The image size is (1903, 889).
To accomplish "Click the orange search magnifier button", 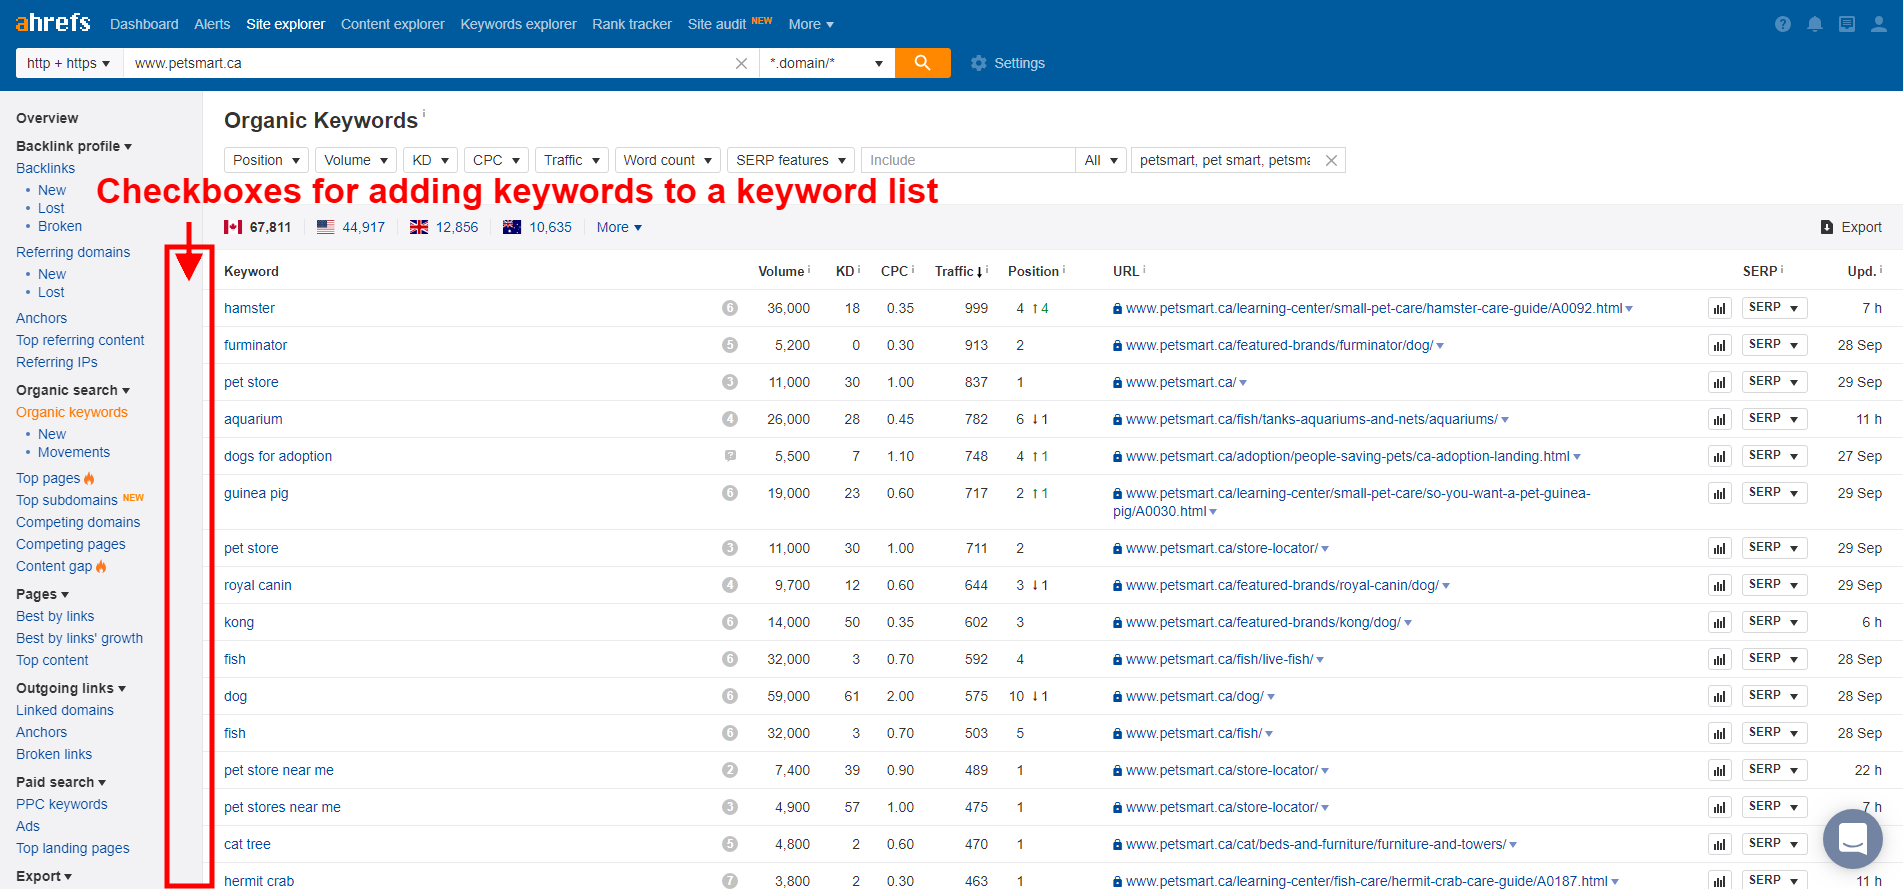I will (x=922, y=63).
